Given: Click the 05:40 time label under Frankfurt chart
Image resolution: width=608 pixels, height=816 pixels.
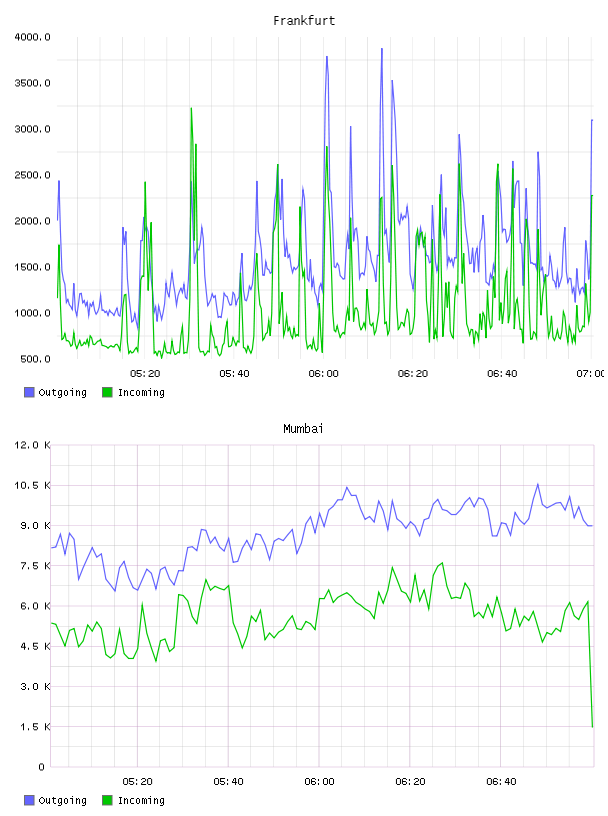Looking at the screenshot, I should pyautogui.click(x=234, y=374).
